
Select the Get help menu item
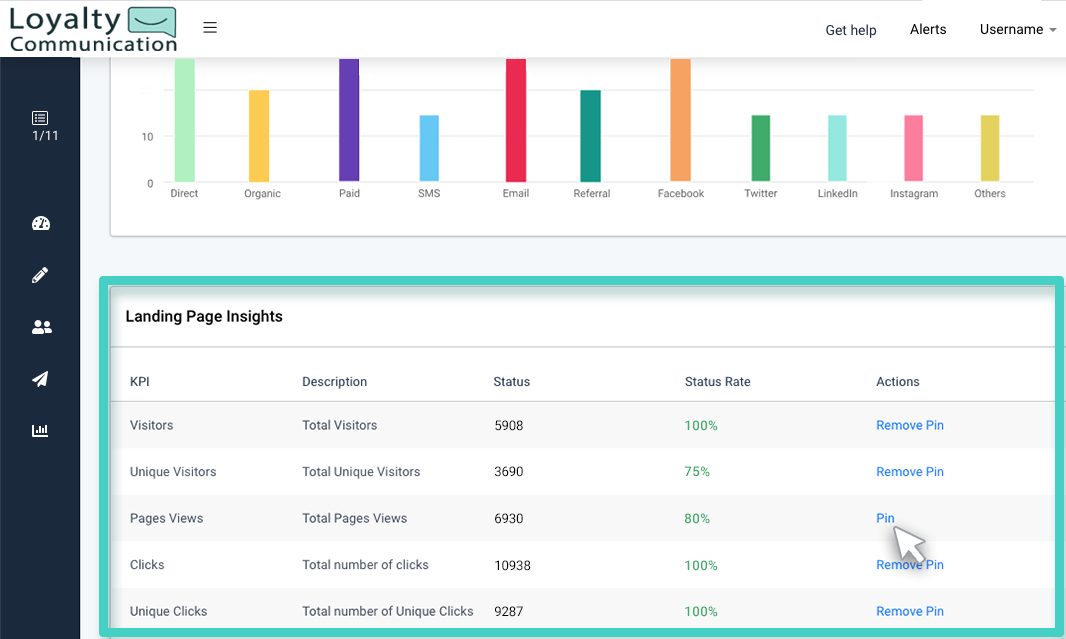pyautogui.click(x=851, y=30)
